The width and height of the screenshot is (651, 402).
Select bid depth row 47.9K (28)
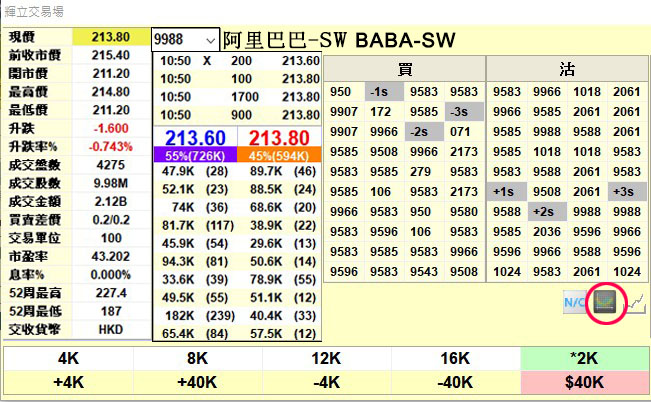195,171
